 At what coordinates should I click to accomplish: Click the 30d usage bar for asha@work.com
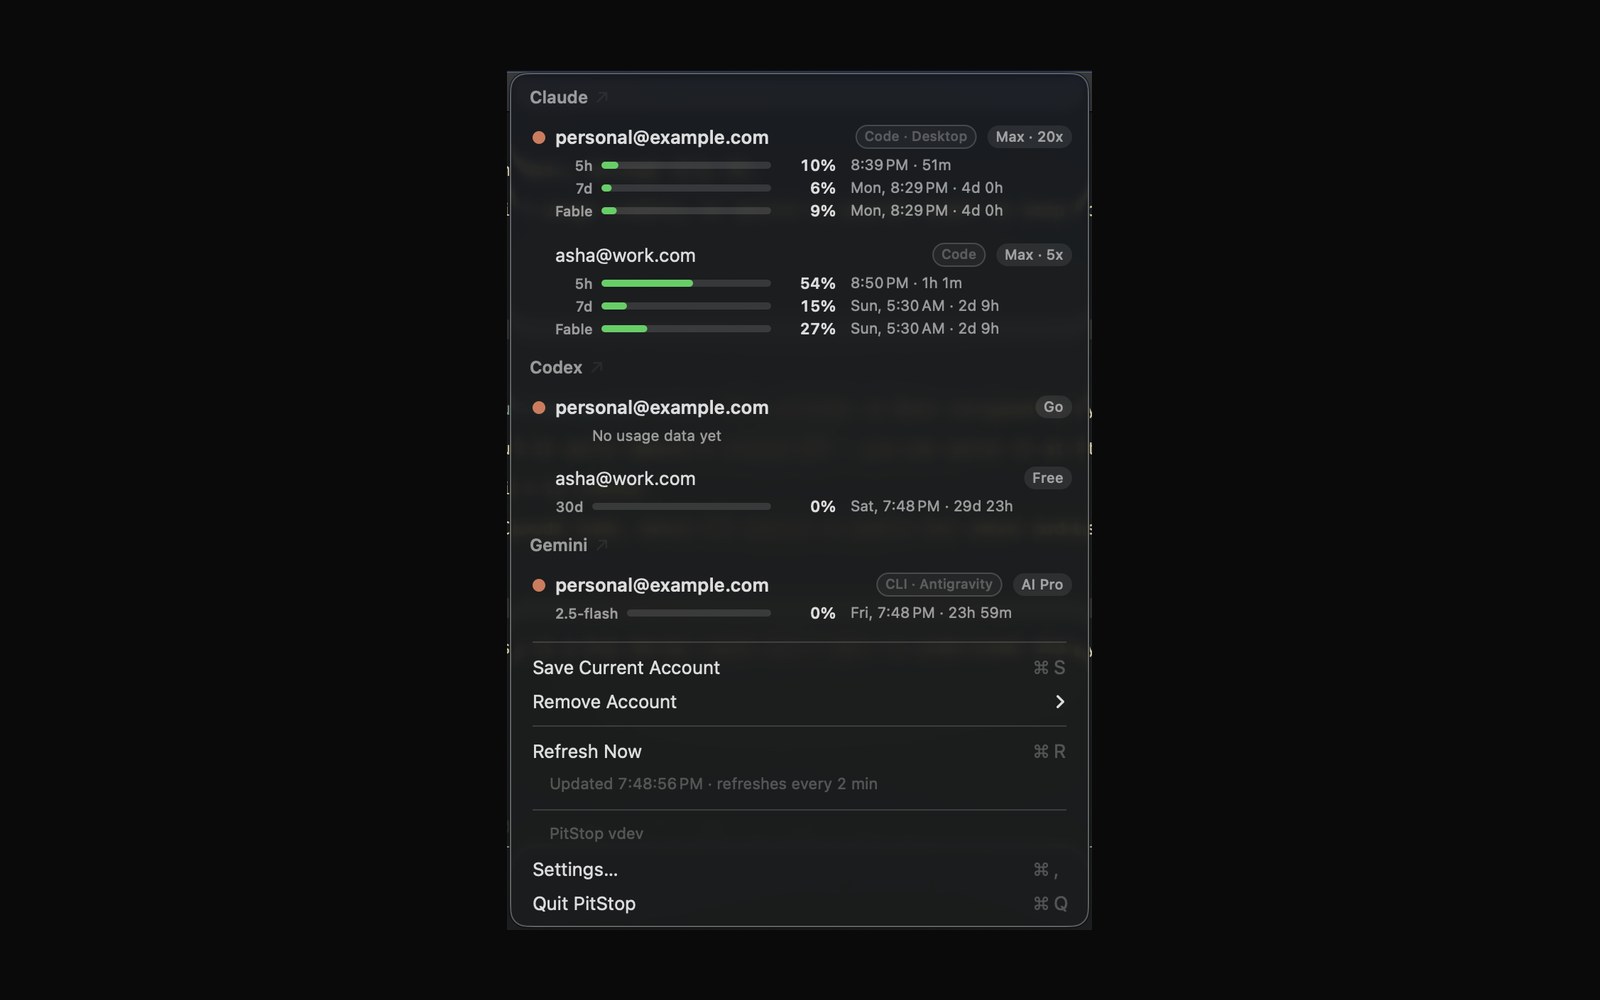pyautogui.click(x=682, y=506)
